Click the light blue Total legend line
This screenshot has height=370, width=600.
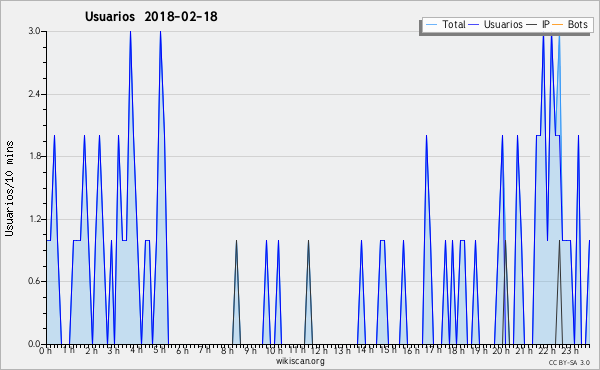pos(431,25)
